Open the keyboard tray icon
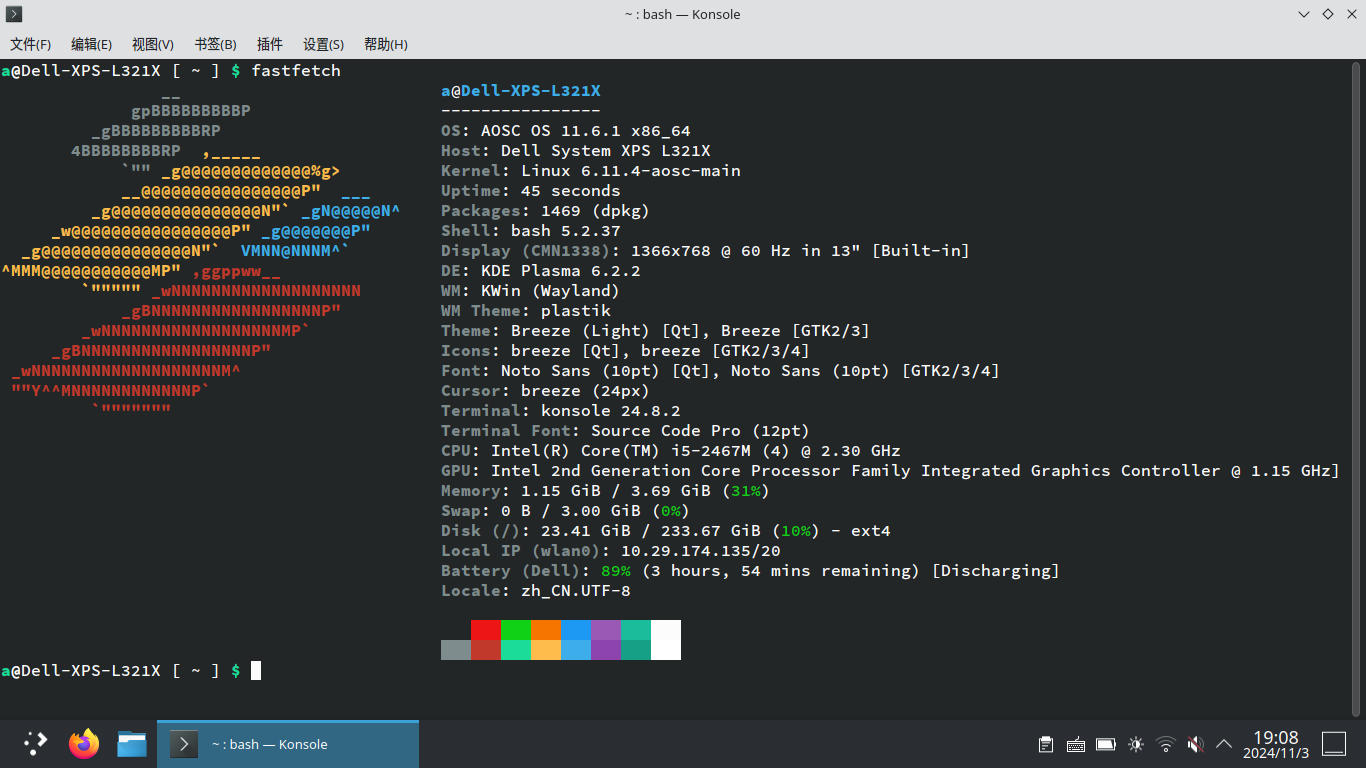Viewport: 1366px width, 768px height. pos(1076,744)
